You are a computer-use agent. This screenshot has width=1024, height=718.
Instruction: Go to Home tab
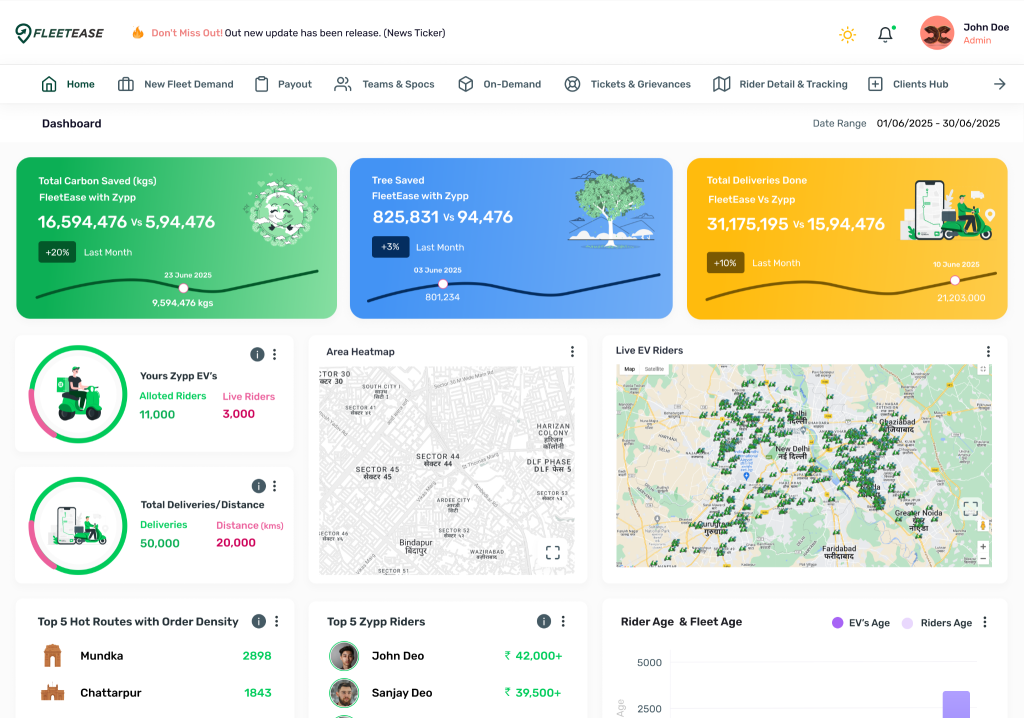pyautogui.click(x=68, y=84)
